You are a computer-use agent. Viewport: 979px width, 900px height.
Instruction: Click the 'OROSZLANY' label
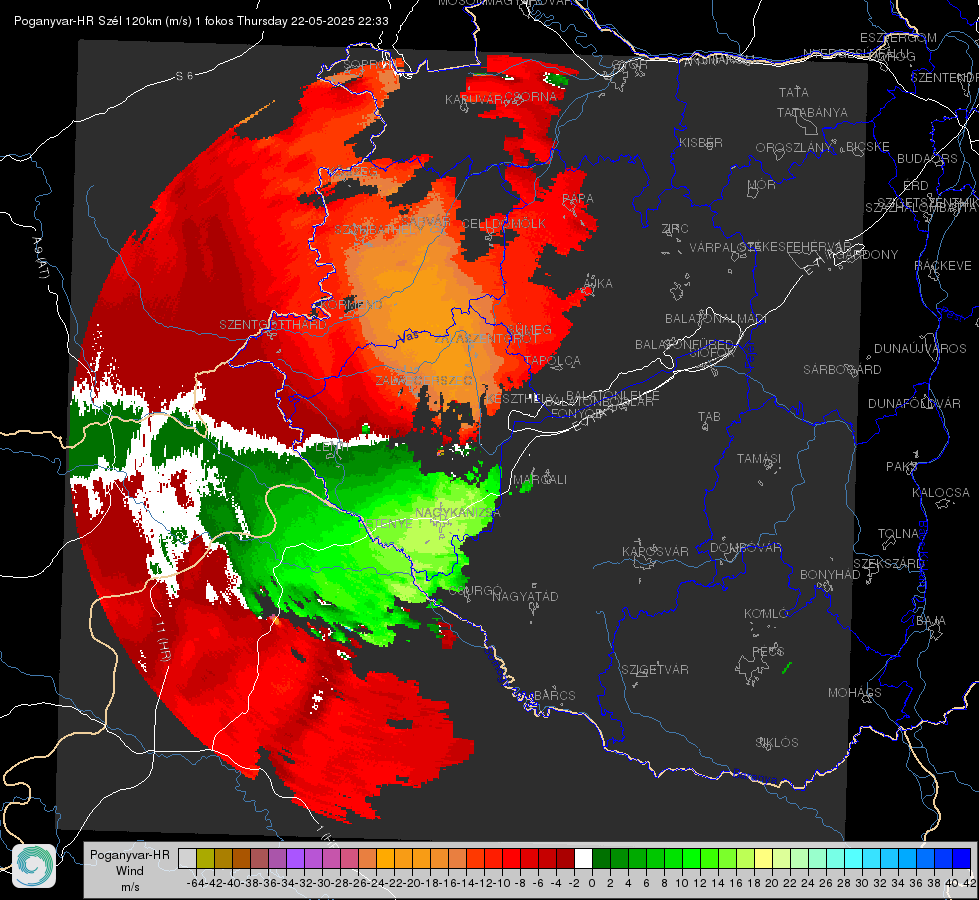(x=793, y=148)
